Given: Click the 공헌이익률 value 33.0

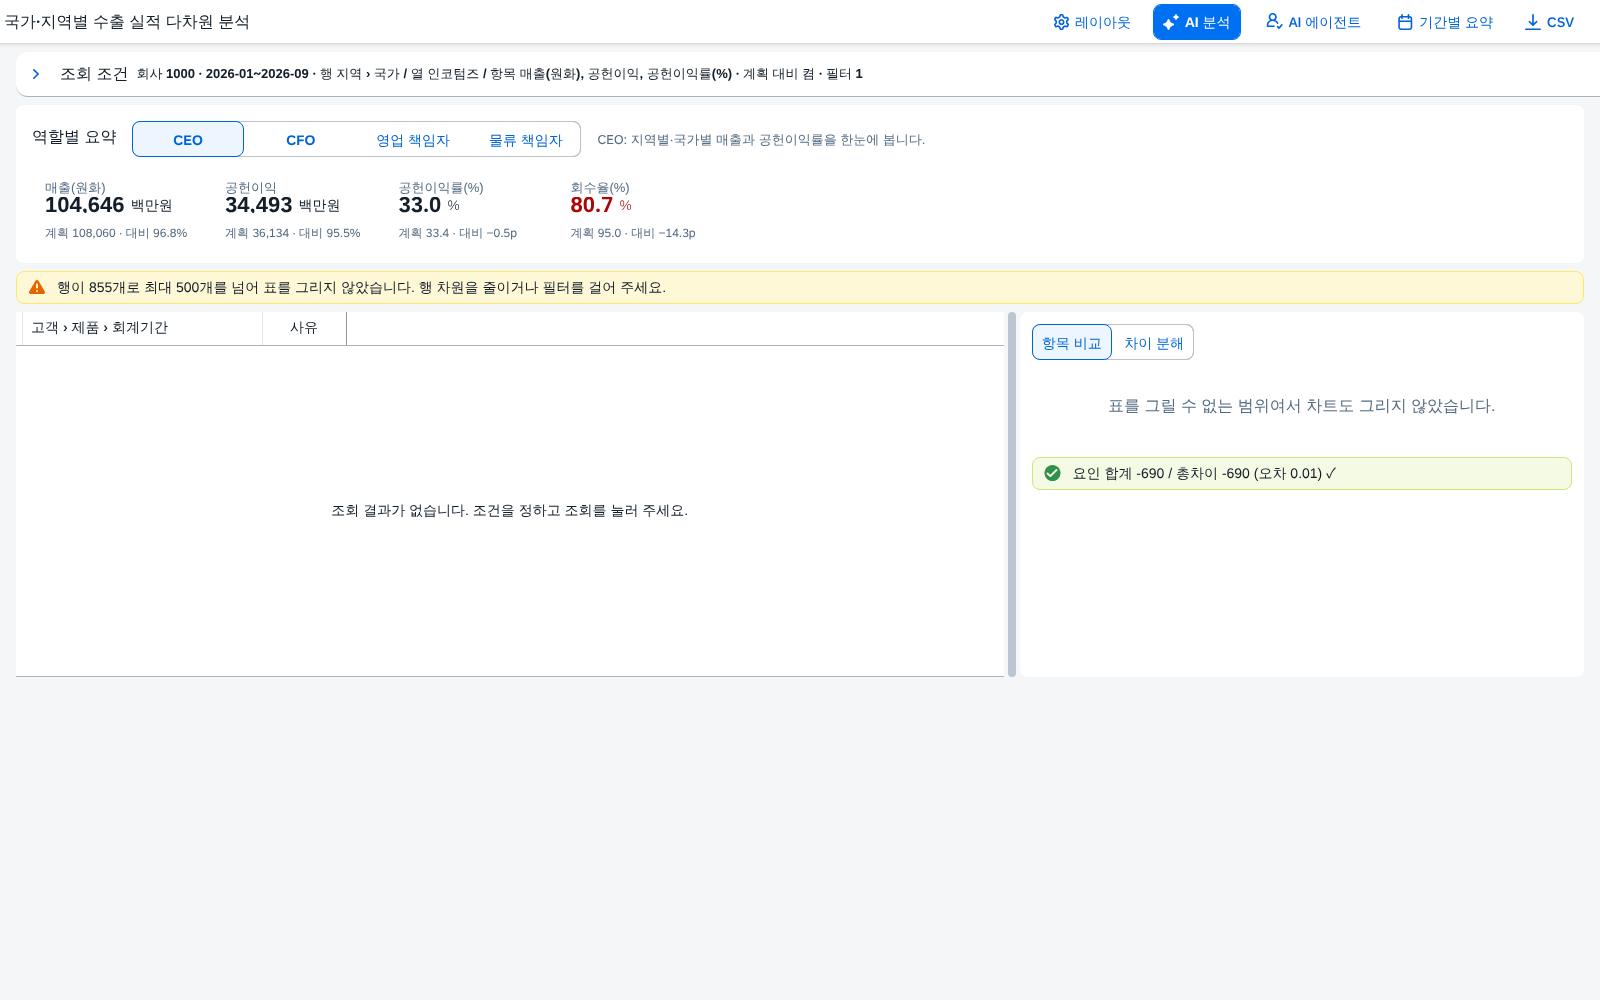Looking at the screenshot, I should [x=420, y=205].
